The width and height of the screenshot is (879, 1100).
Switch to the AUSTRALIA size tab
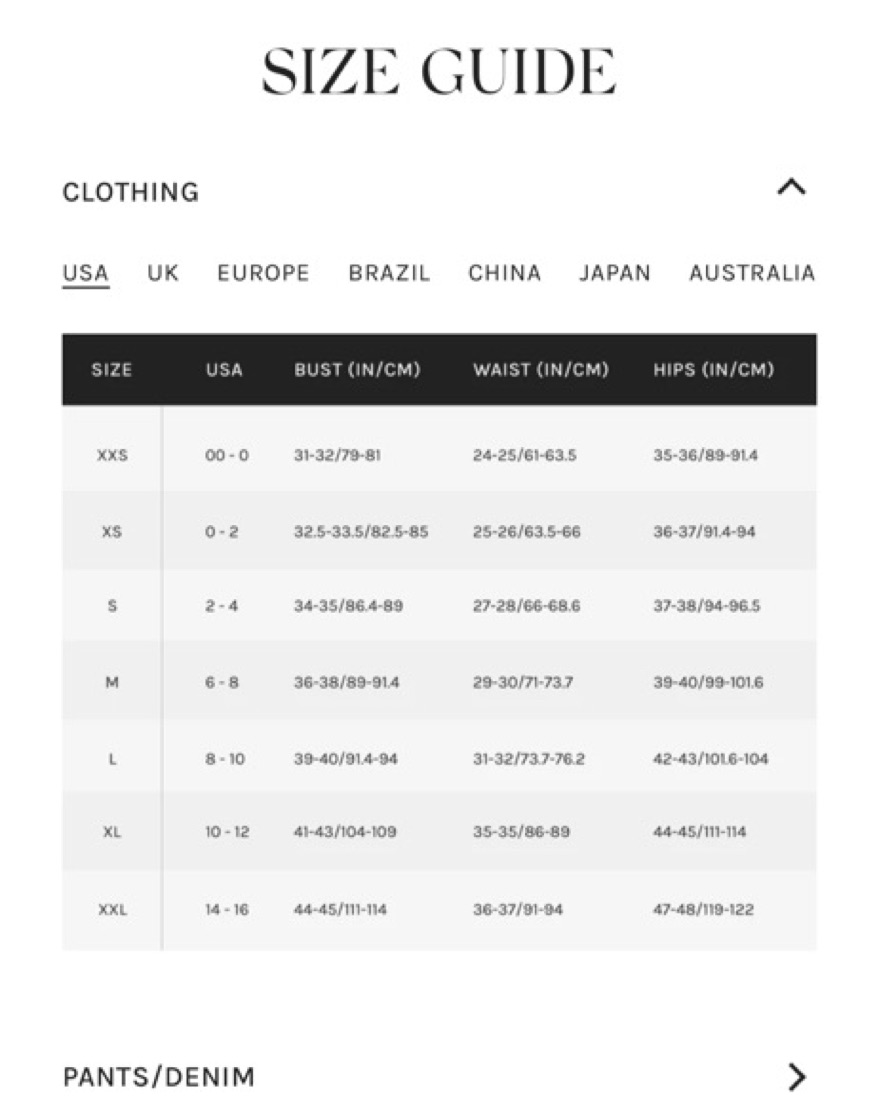pyautogui.click(x=752, y=273)
